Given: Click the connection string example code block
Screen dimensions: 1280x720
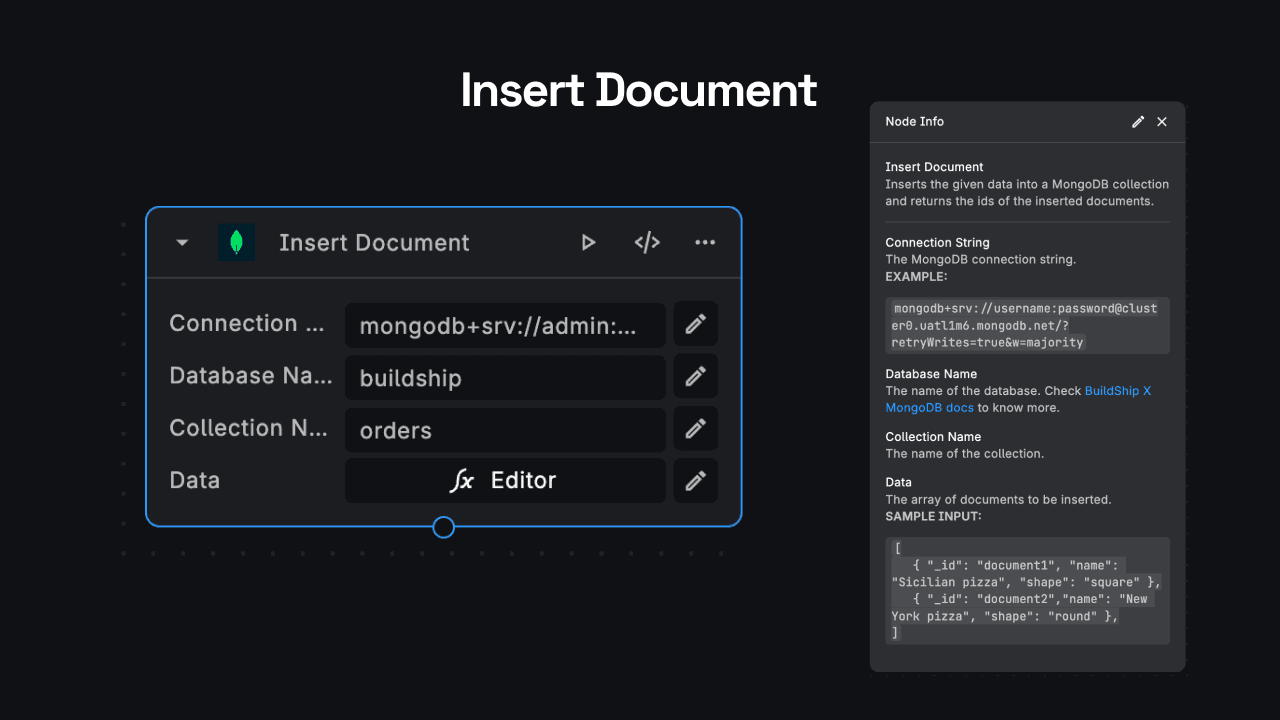Looking at the screenshot, I should 1026,326.
